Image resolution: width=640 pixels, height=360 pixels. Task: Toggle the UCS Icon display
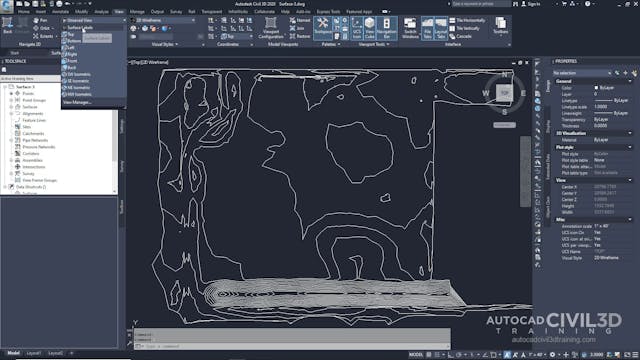pos(357,28)
